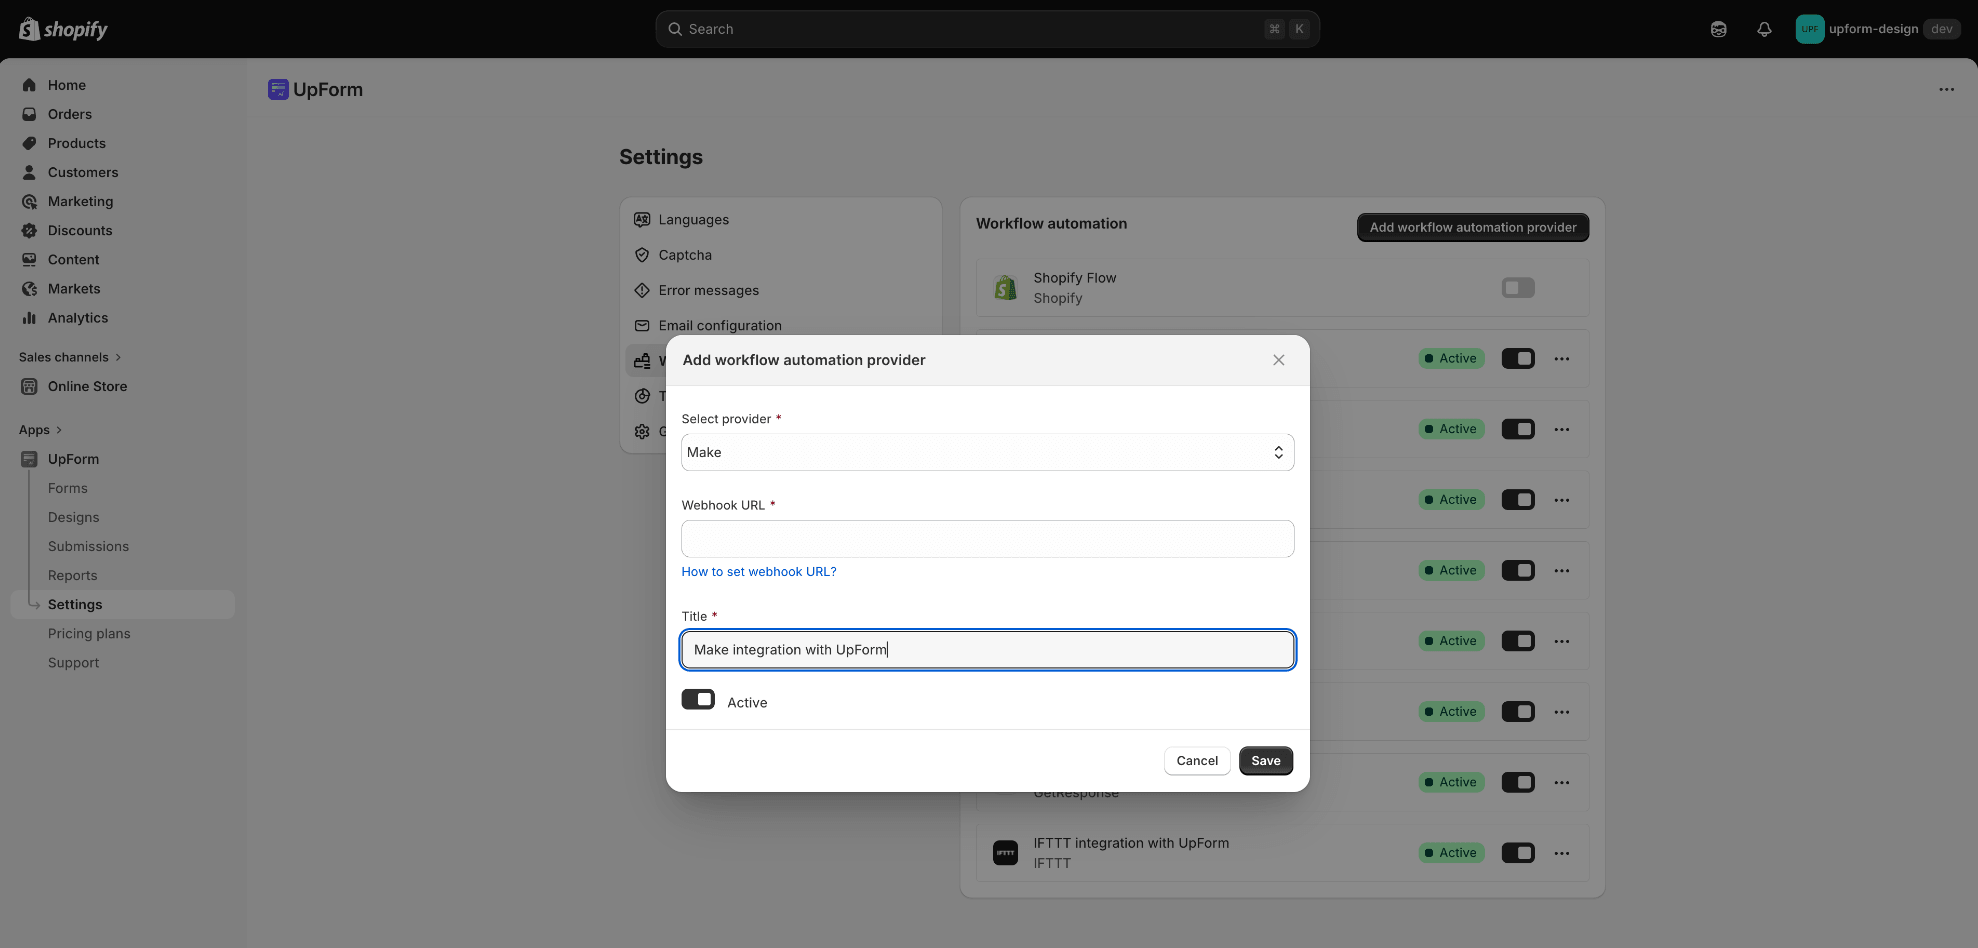This screenshot has height=948, width=1978.
Task: Click the Email configuration envelope icon
Action: coord(642,325)
